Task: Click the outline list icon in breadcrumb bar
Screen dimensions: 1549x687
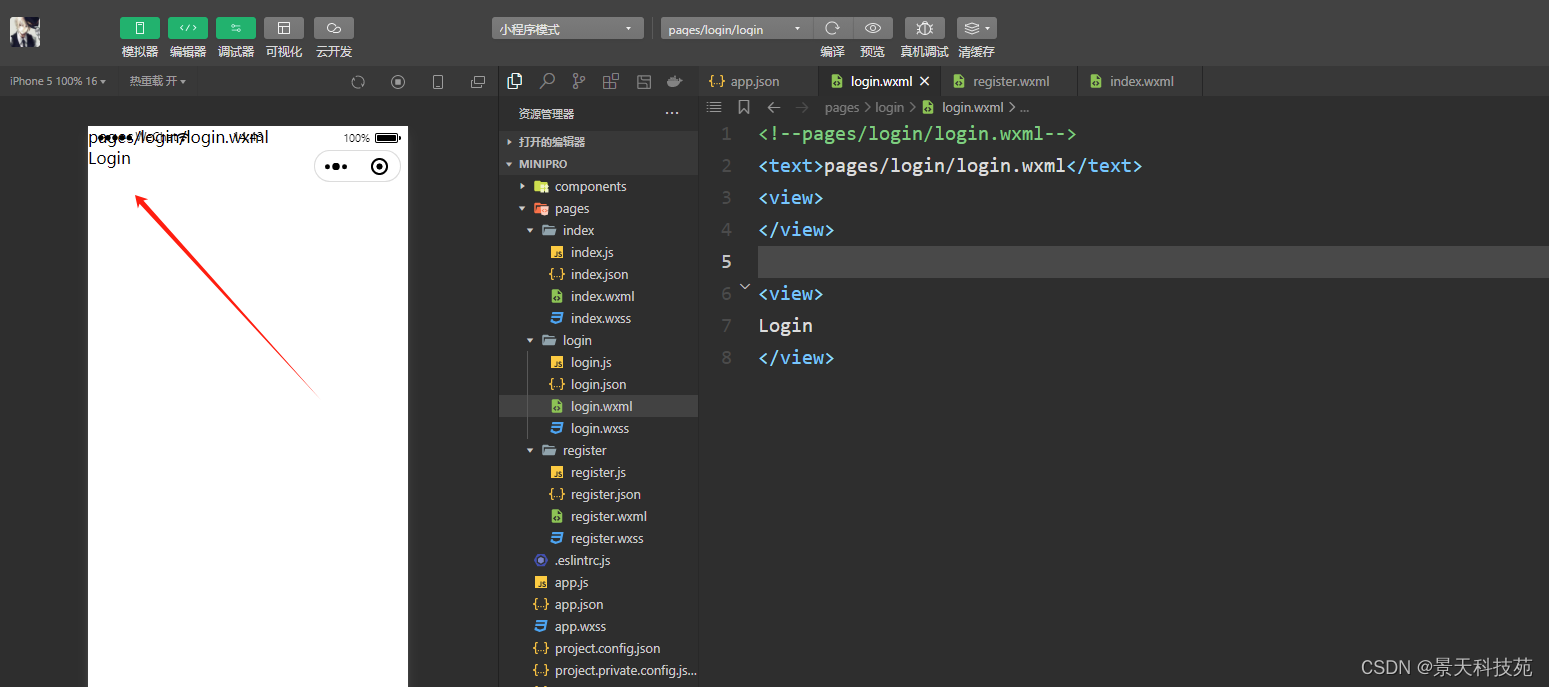Action: coord(714,107)
